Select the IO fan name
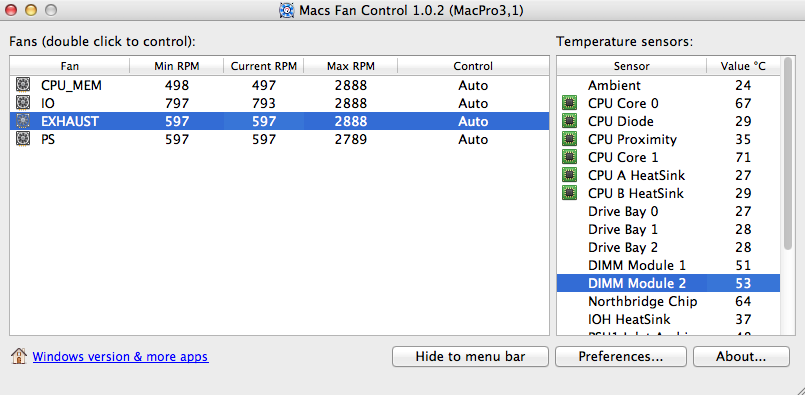 [48, 103]
